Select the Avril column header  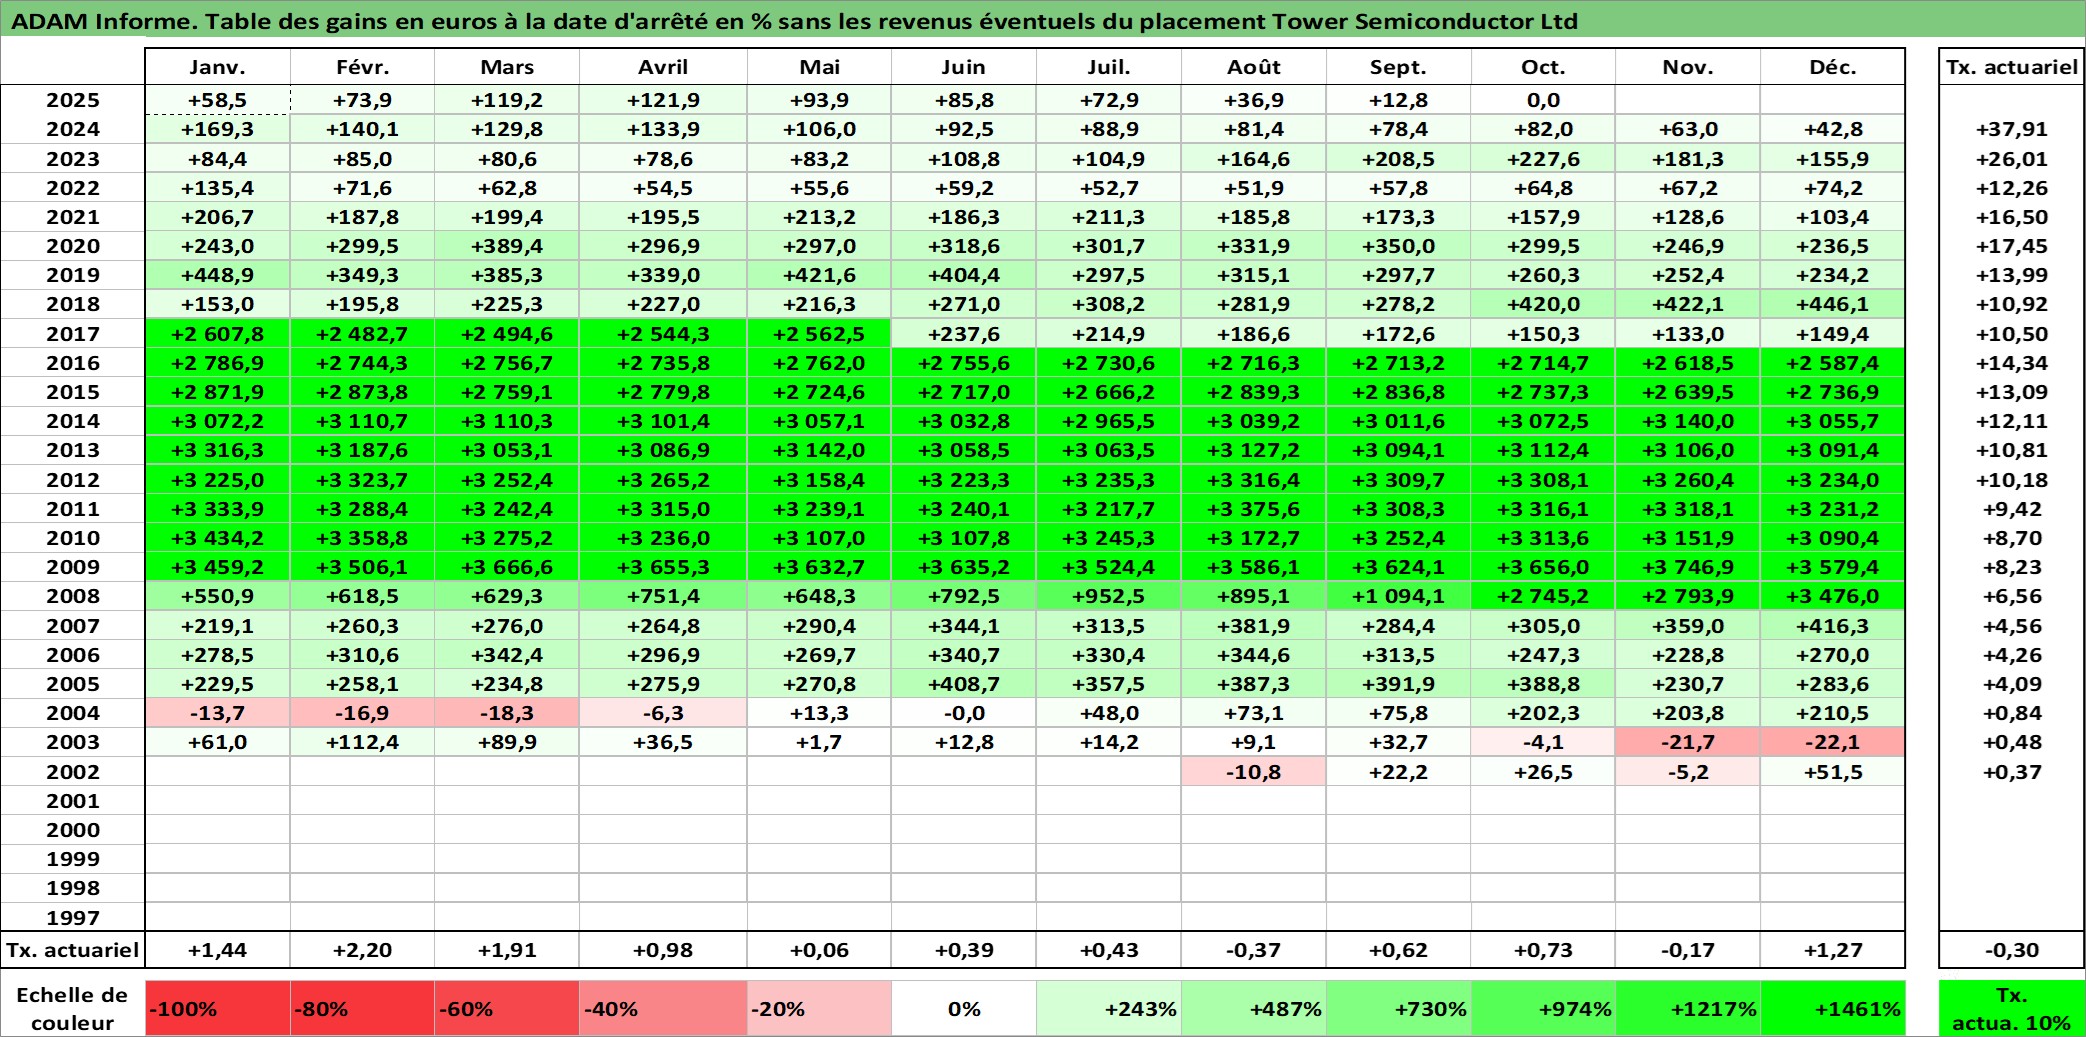(x=663, y=67)
